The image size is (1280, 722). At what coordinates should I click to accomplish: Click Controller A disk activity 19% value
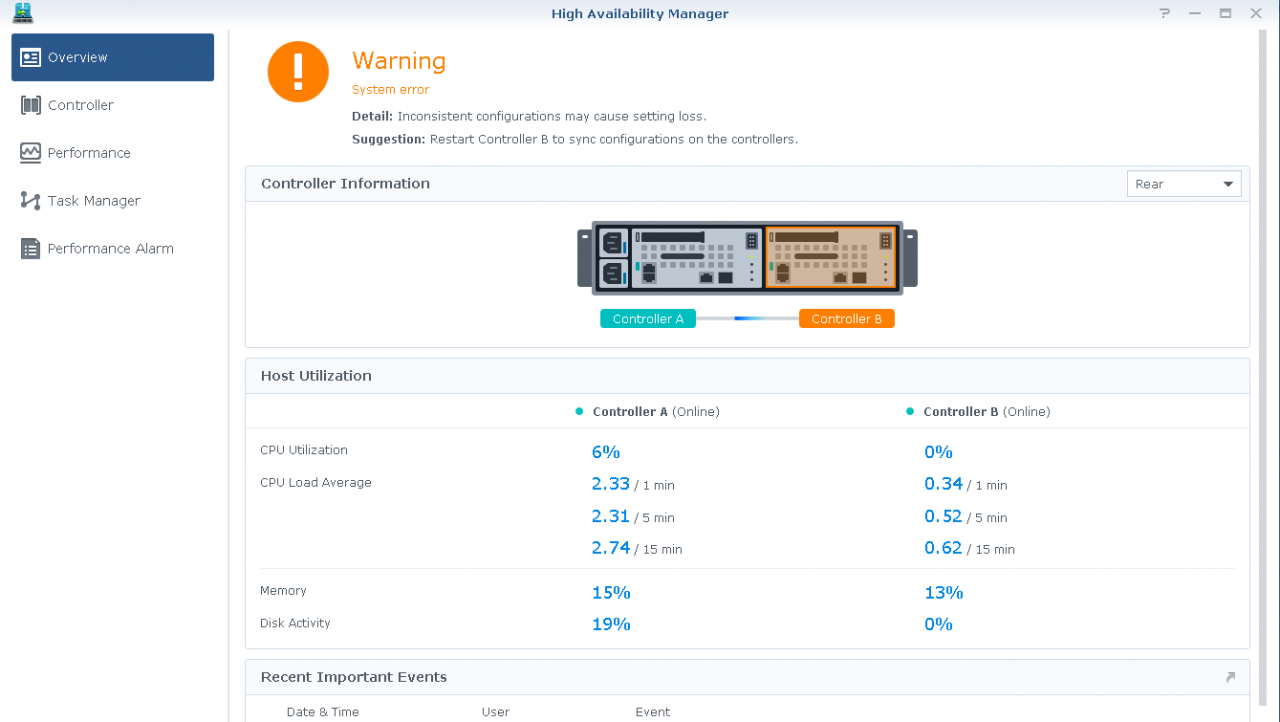tap(611, 624)
